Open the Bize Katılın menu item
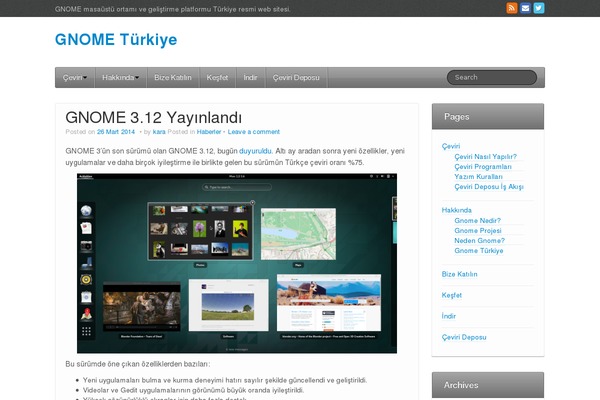Viewport: 600px width, 400px height. coord(173,78)
